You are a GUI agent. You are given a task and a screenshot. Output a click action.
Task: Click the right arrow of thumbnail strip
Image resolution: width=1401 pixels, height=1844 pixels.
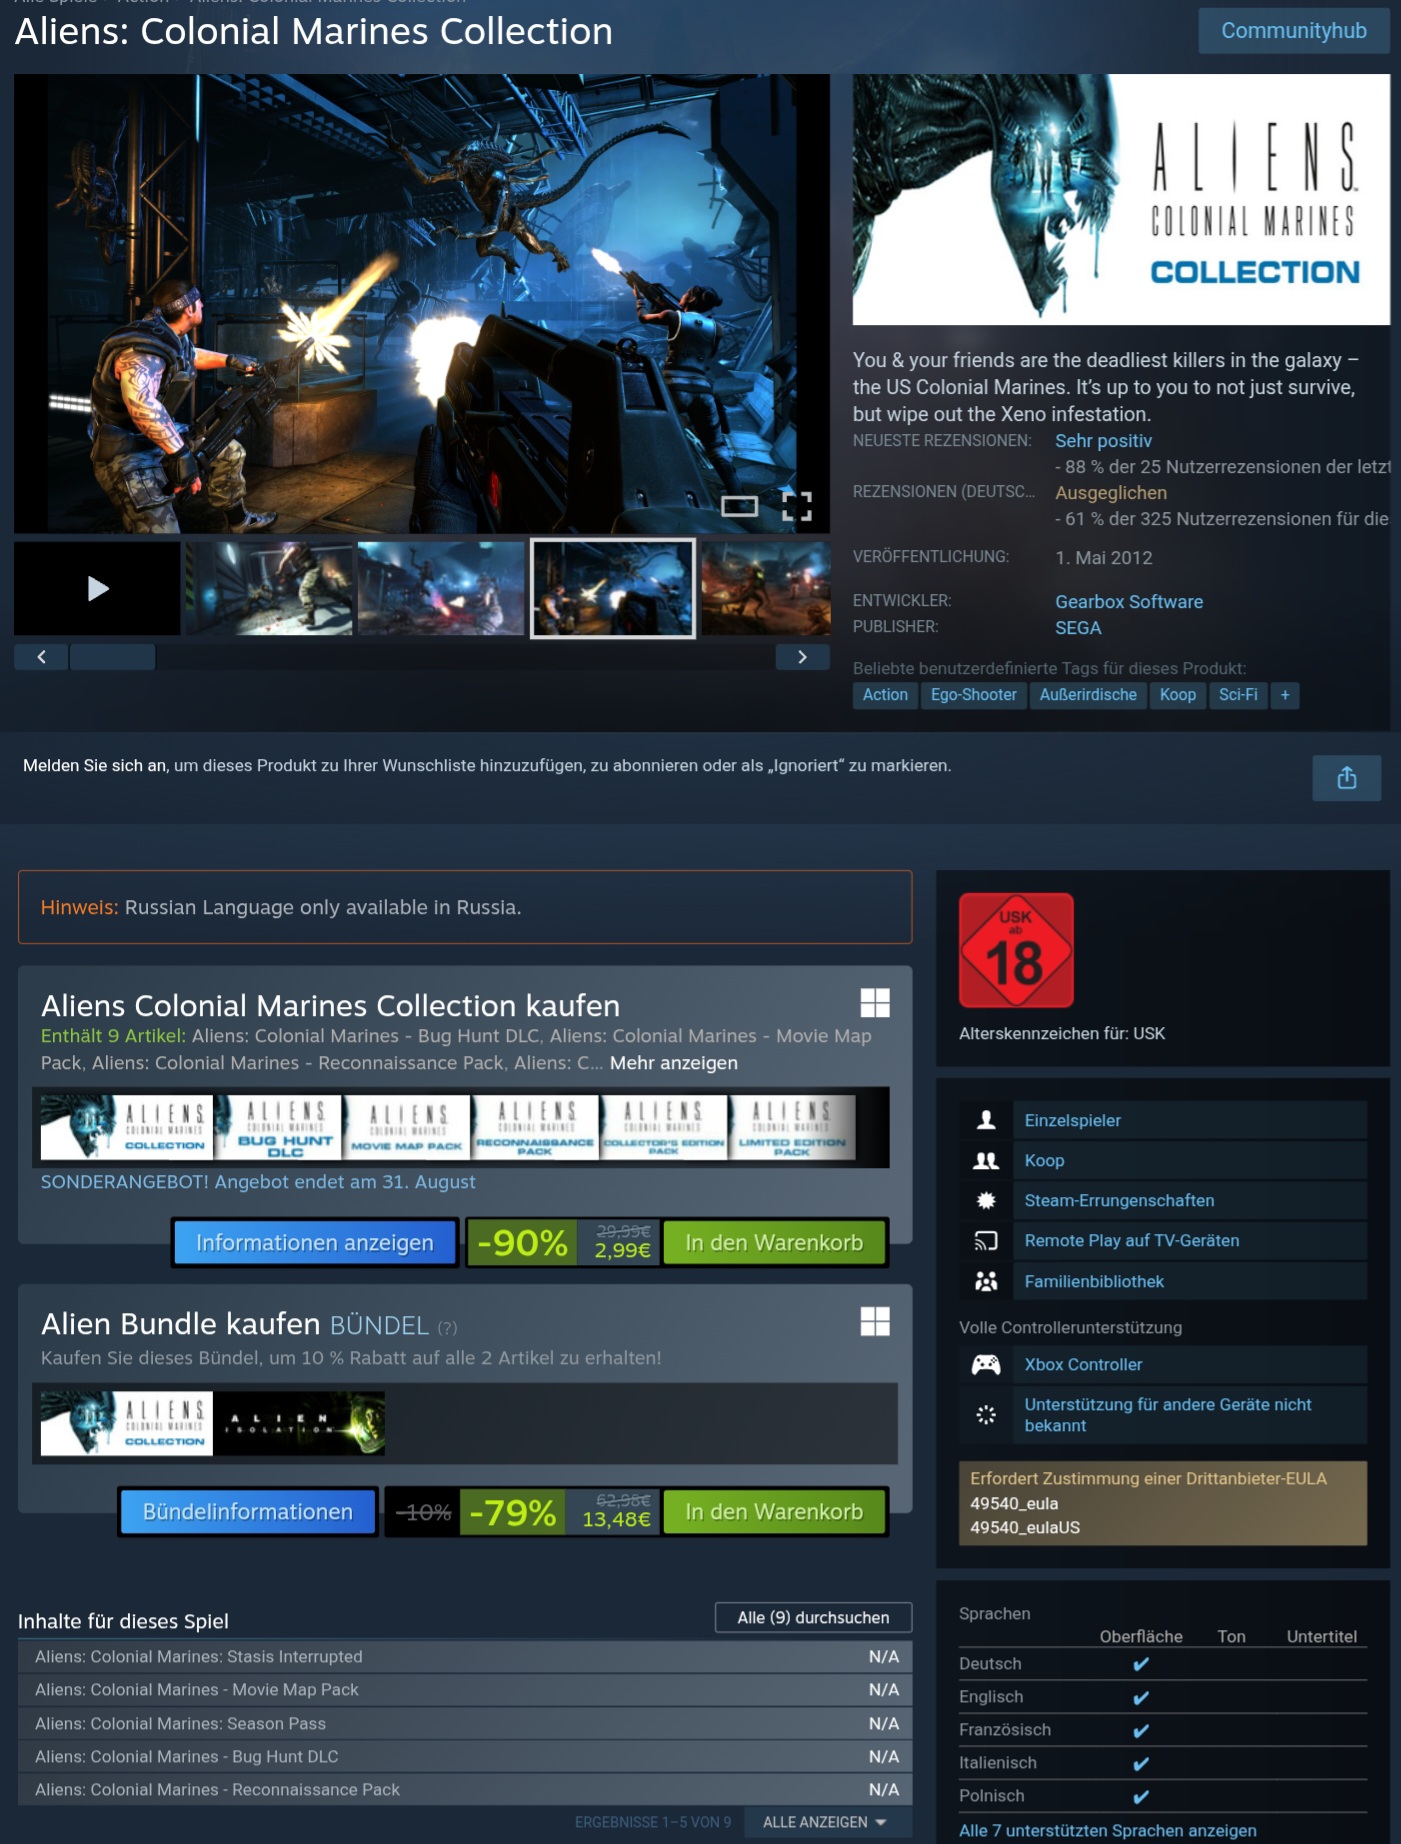click(802, 657)
